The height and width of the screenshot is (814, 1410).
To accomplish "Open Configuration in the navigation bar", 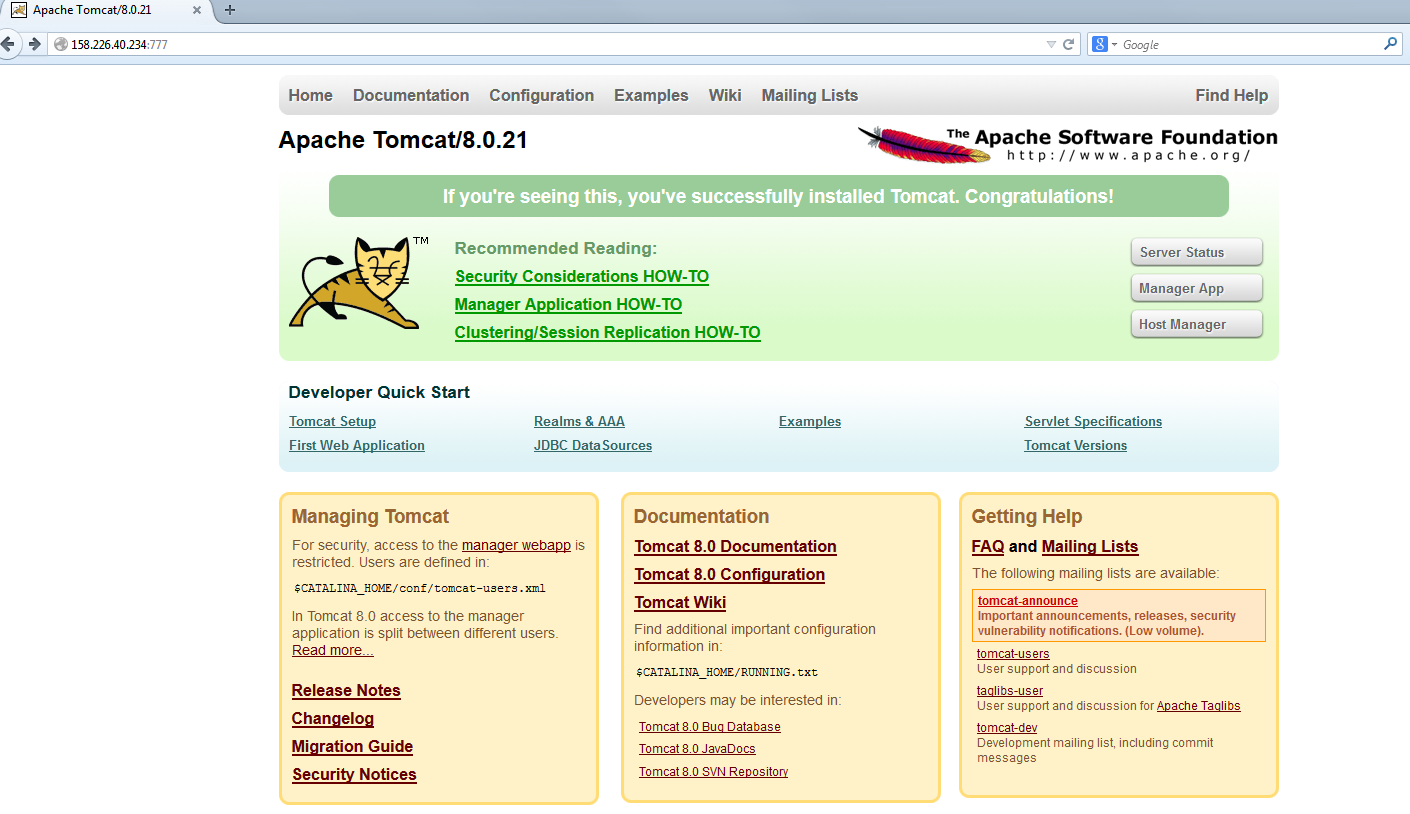I will (541, 96).
